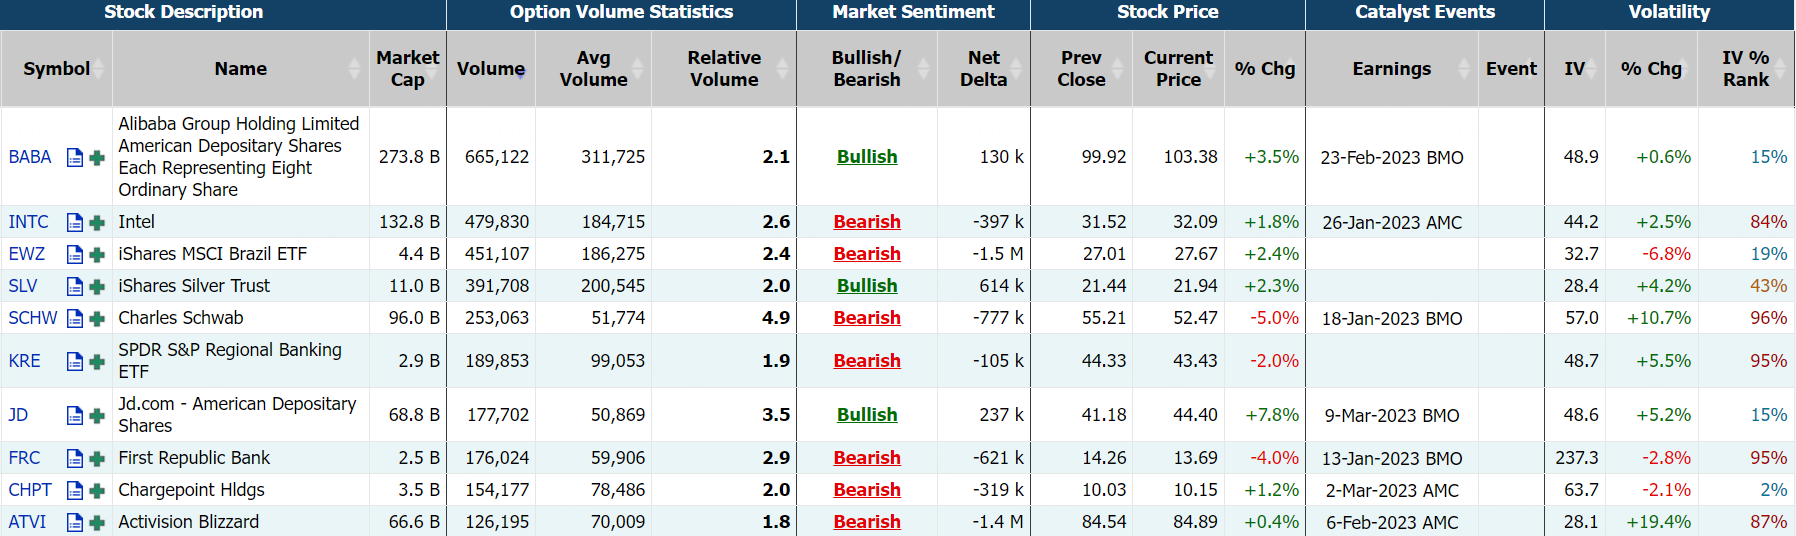The image size is (1796, 536).
Task: Add SLV using its green plus icon
Action: point(97,287)
